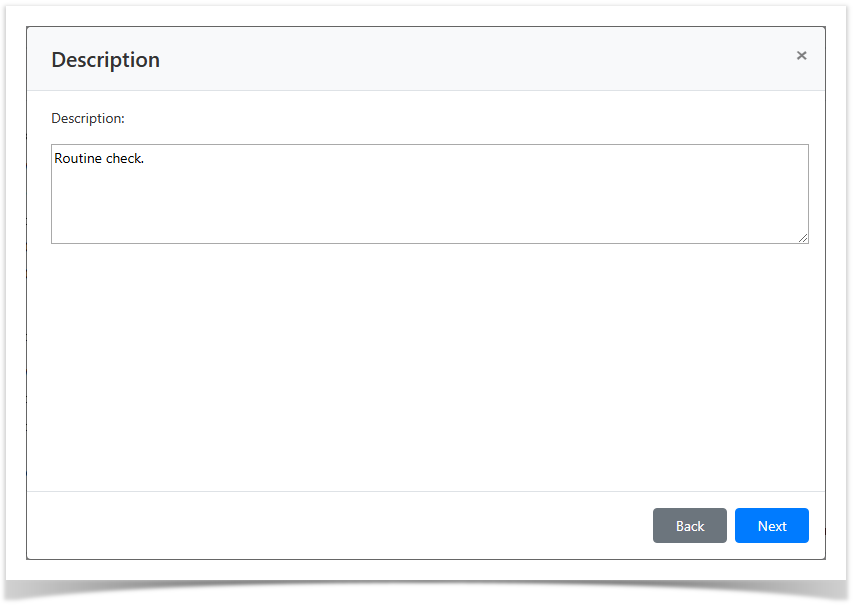The image size is (860, 609).
Task: Focus the multiline description input box
Action: pos(429,194)
